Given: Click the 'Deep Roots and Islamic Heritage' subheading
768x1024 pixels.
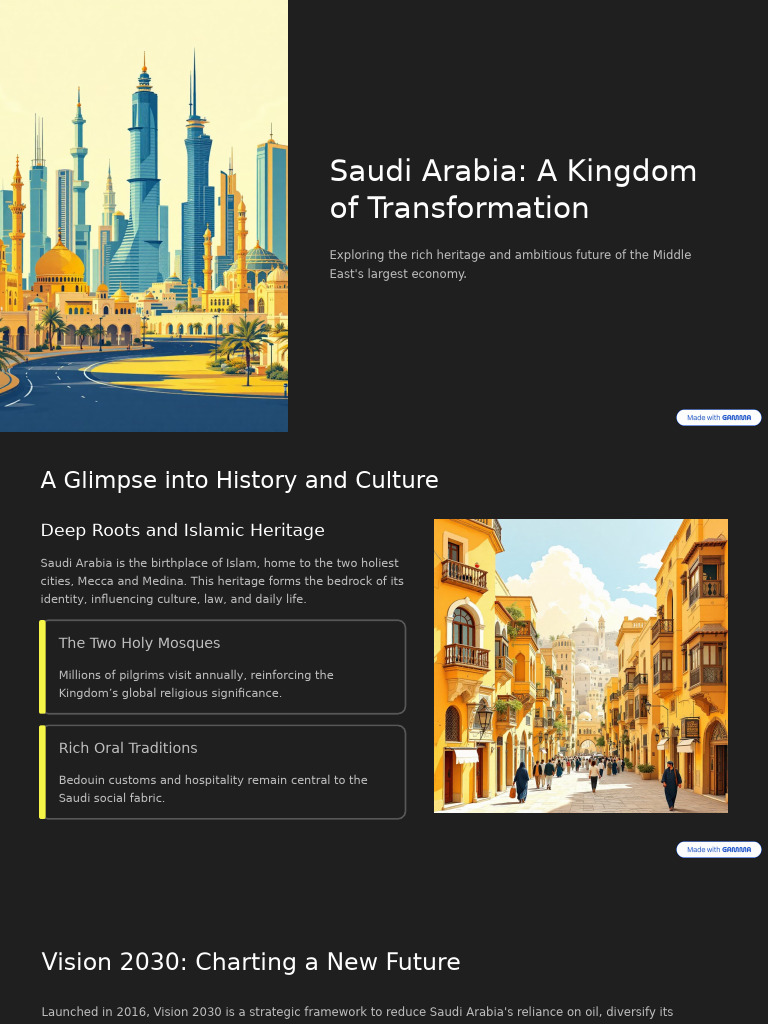Looking at the screenshot, I should pos(182,530).
